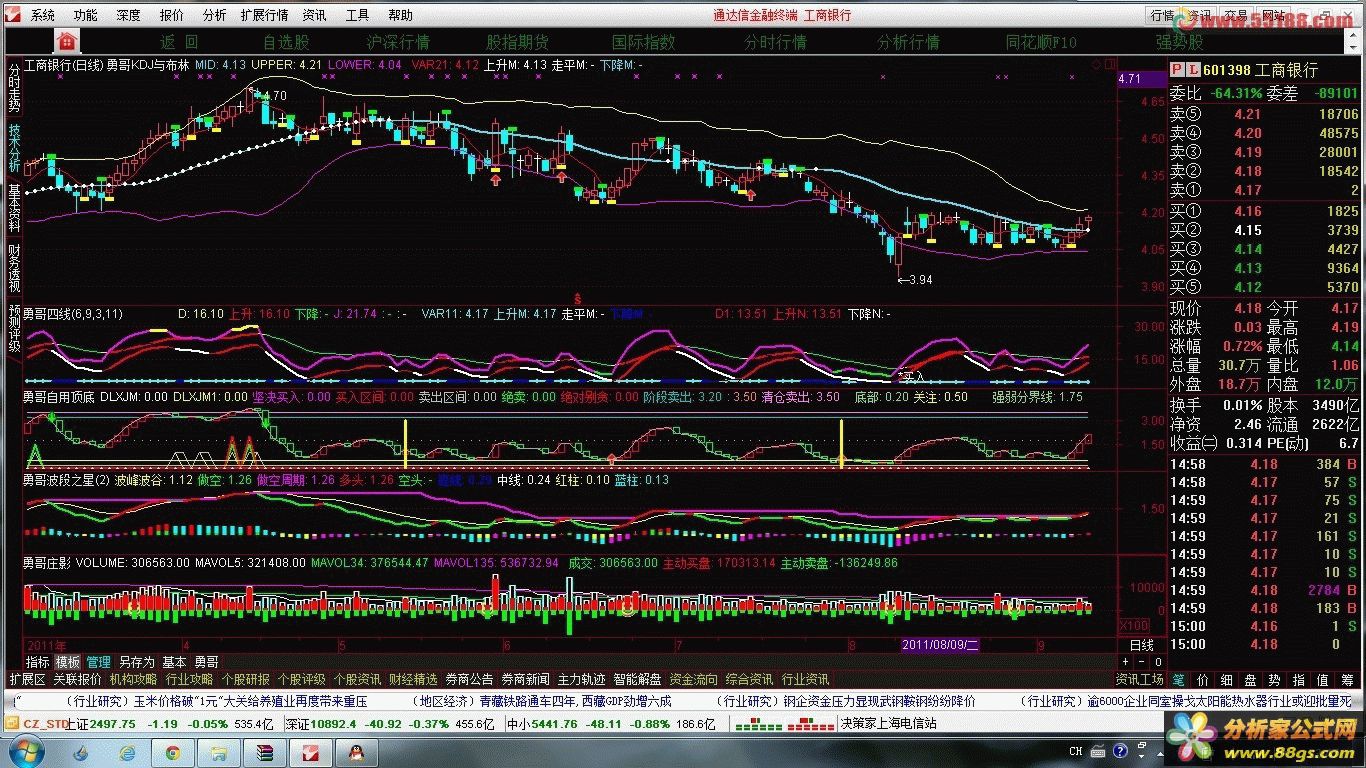The width and height of the screenshot is (1366, 768).
Task: Click the X100 volume scale label
Action: pyautogui.click(x=1132, y=625)
